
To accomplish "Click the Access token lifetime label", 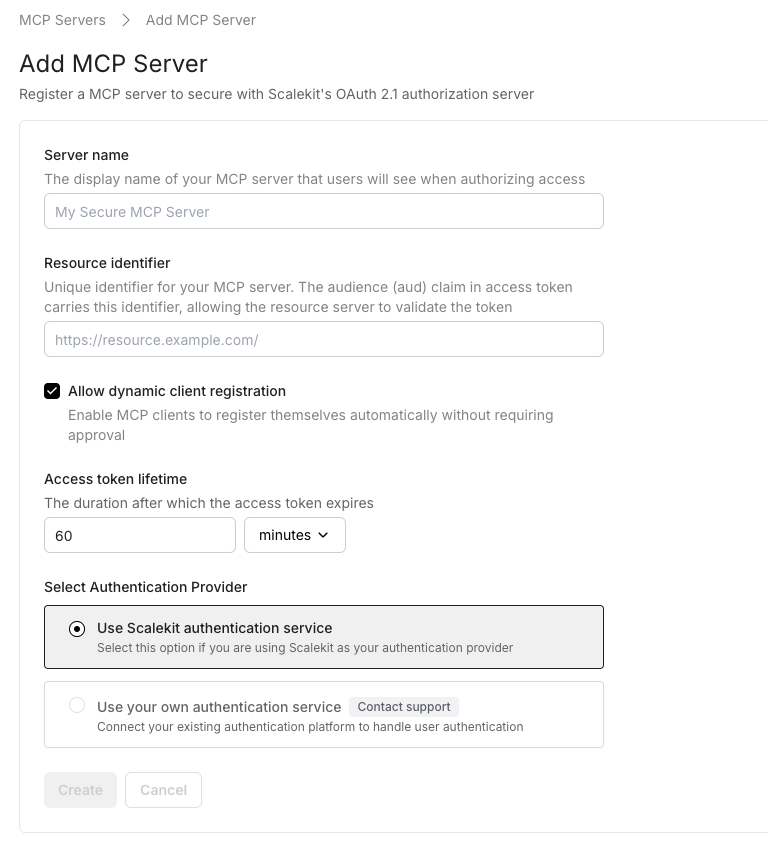I will [115, 479].
